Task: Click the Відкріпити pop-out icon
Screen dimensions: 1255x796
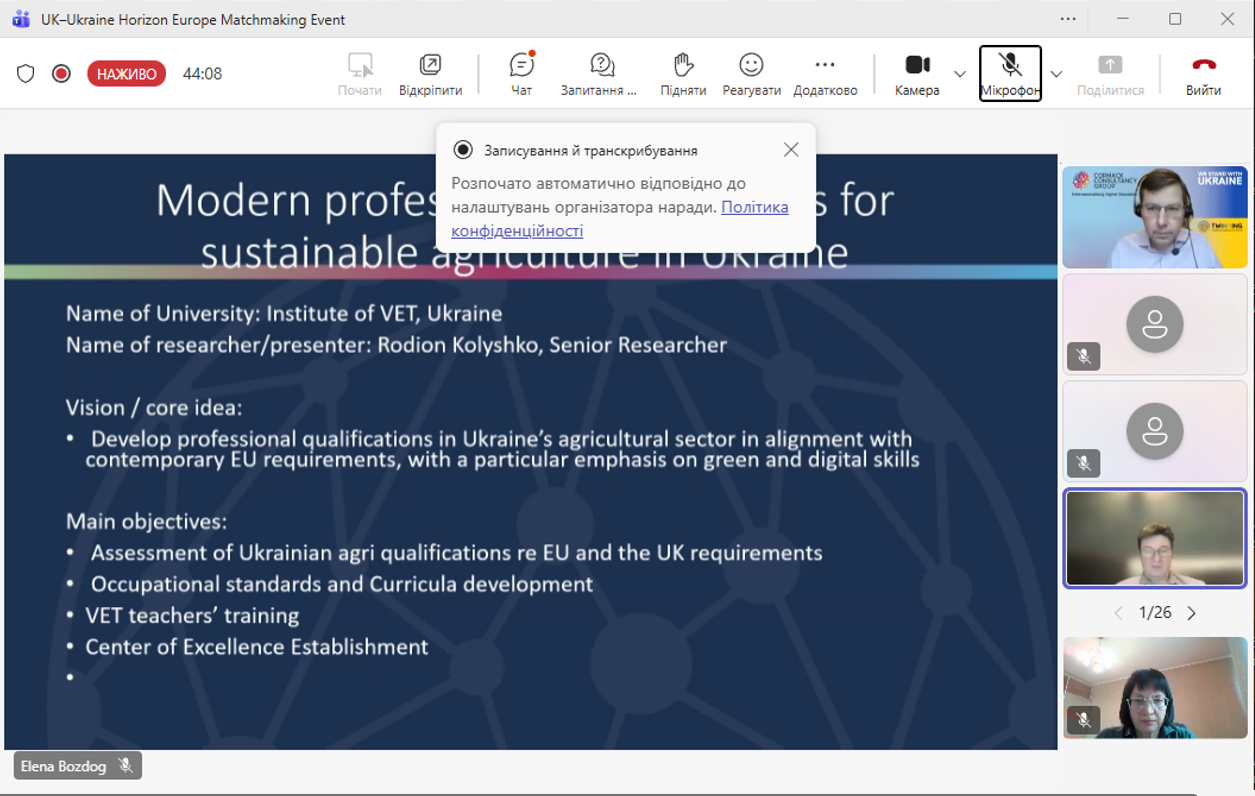Action: click(x=430, y=74)
